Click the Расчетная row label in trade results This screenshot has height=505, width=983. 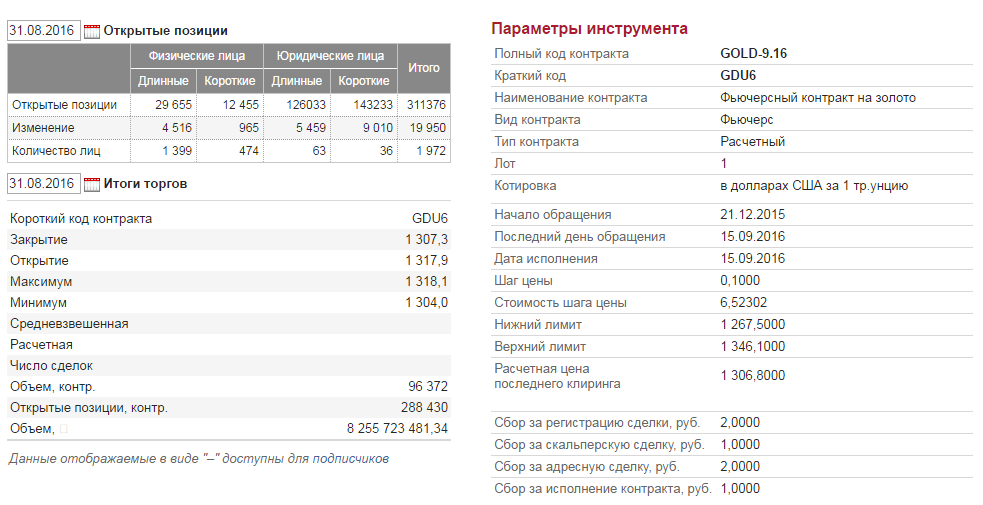[41, 345]
